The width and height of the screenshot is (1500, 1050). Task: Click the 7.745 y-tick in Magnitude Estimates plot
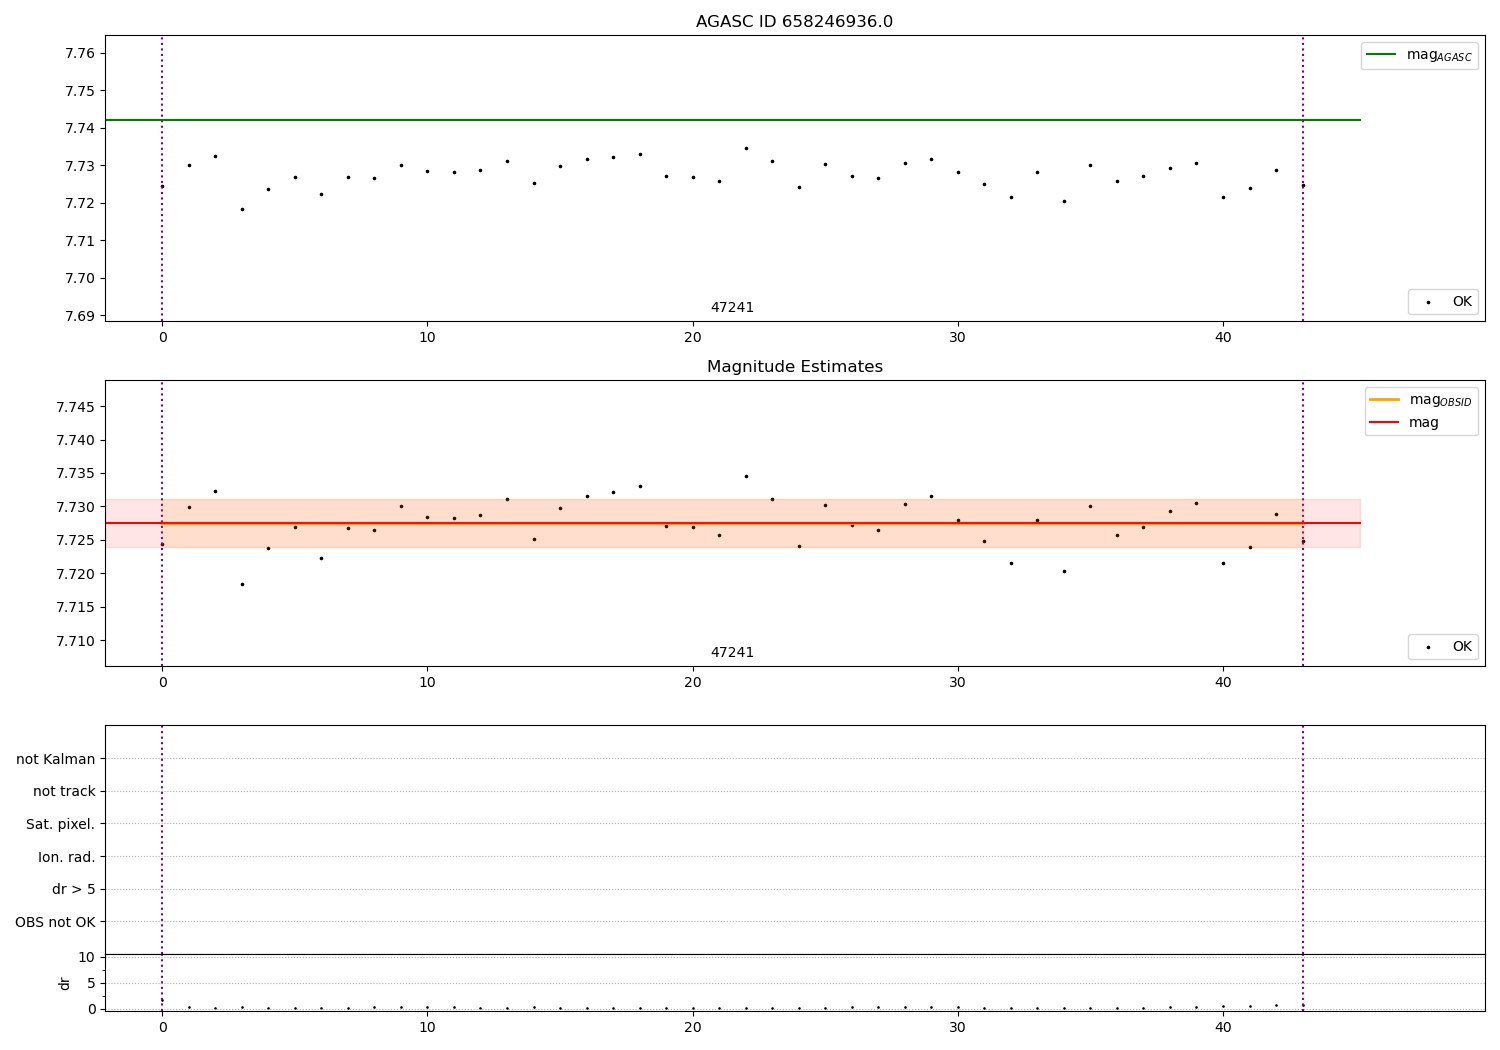[76, 407]
